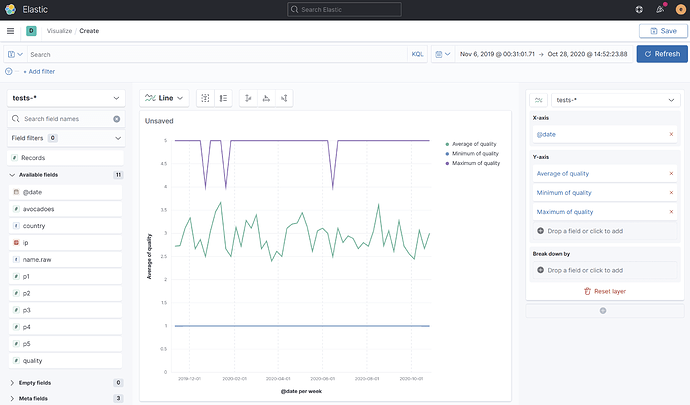Open the filter options icon

tap(10, 72)
